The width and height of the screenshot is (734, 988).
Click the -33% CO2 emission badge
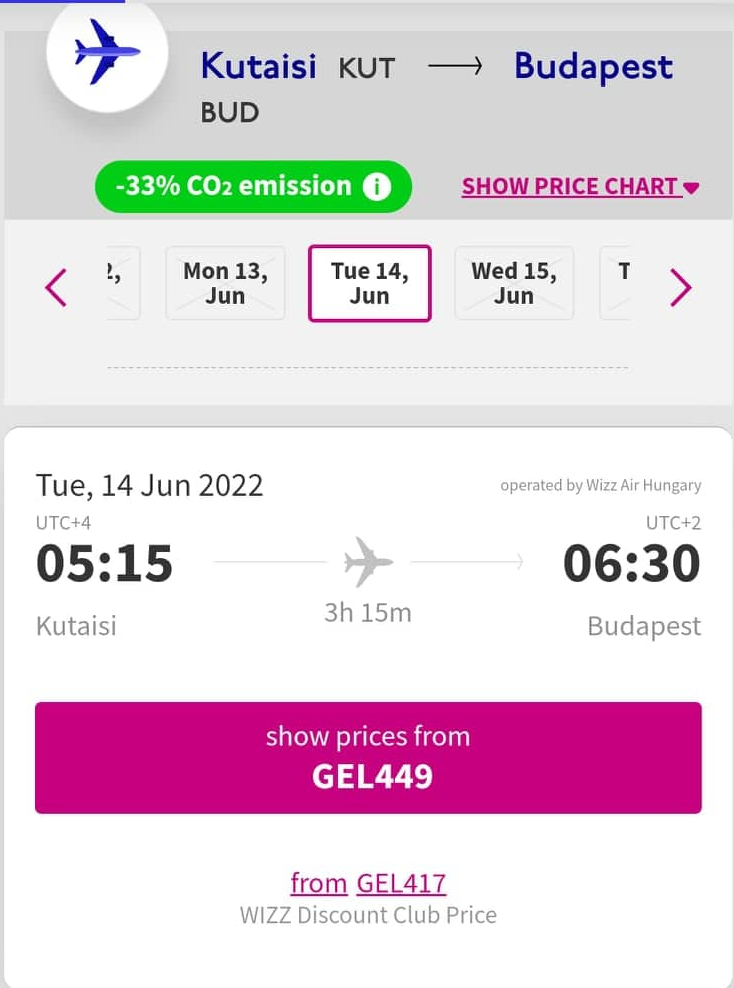coord(253,187)
